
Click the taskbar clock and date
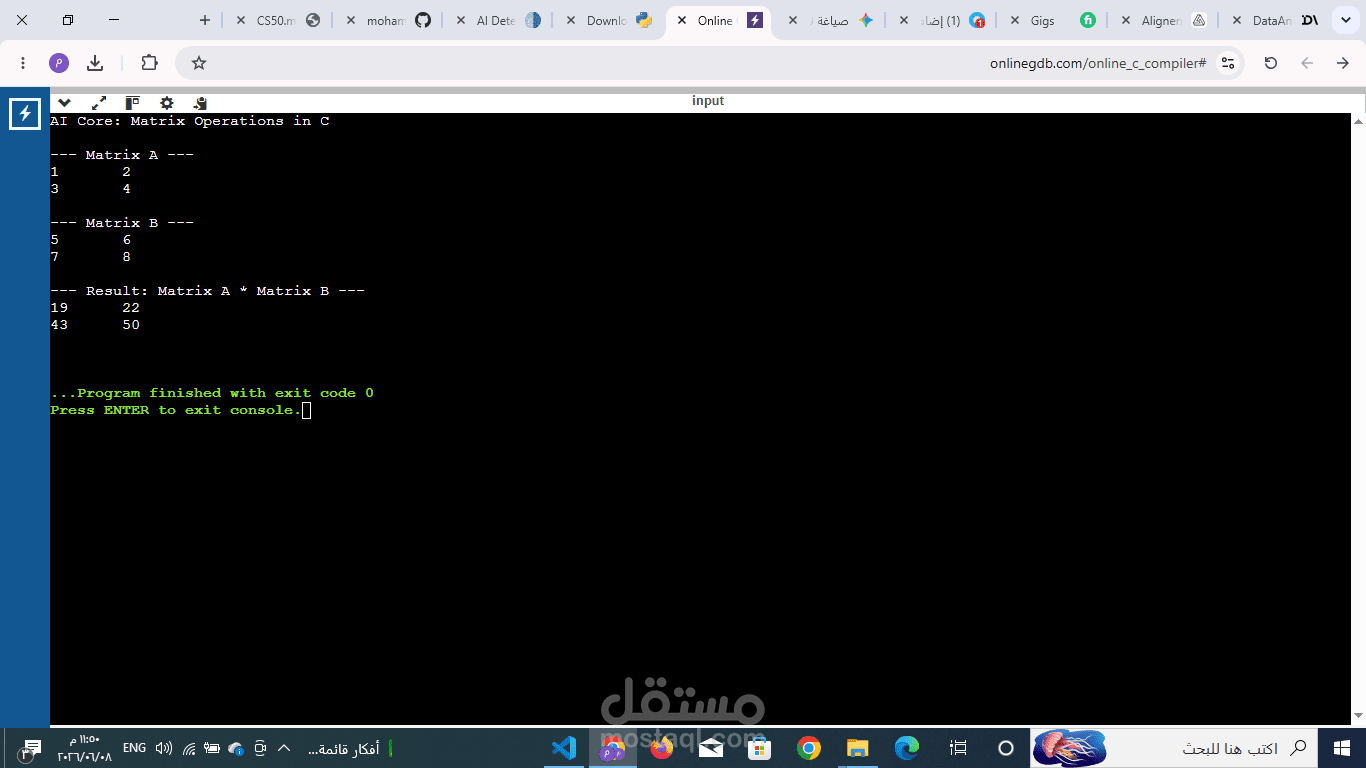coord(84,748)
